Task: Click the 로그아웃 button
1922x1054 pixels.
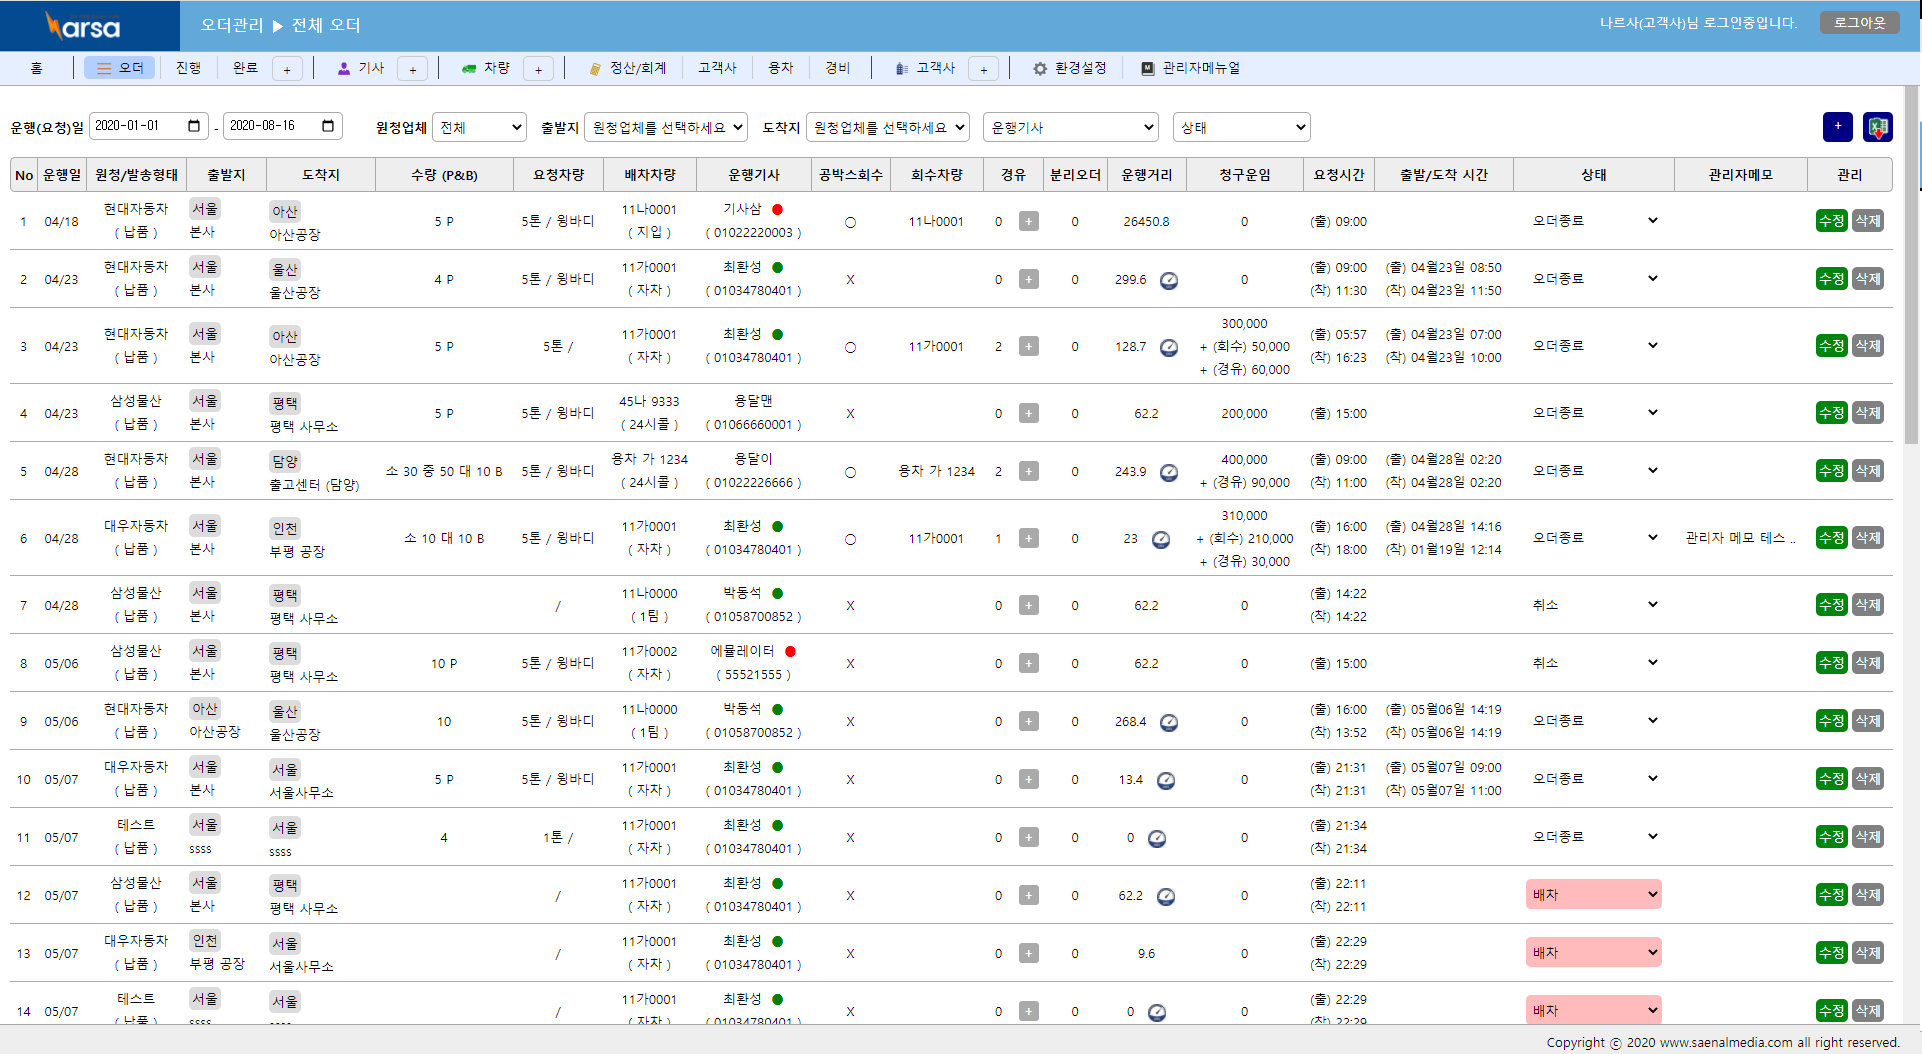Action: coord(1859,23)
